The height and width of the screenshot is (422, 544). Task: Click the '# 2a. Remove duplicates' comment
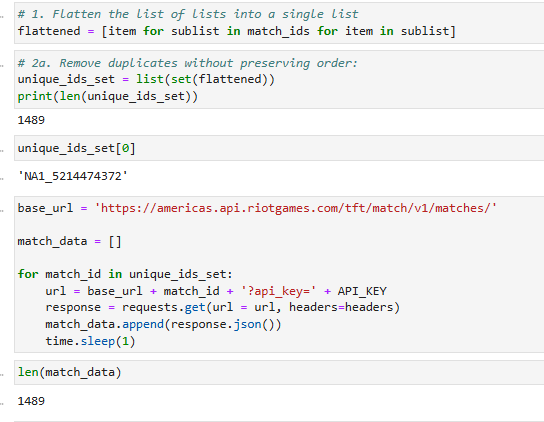click(187, 63)
